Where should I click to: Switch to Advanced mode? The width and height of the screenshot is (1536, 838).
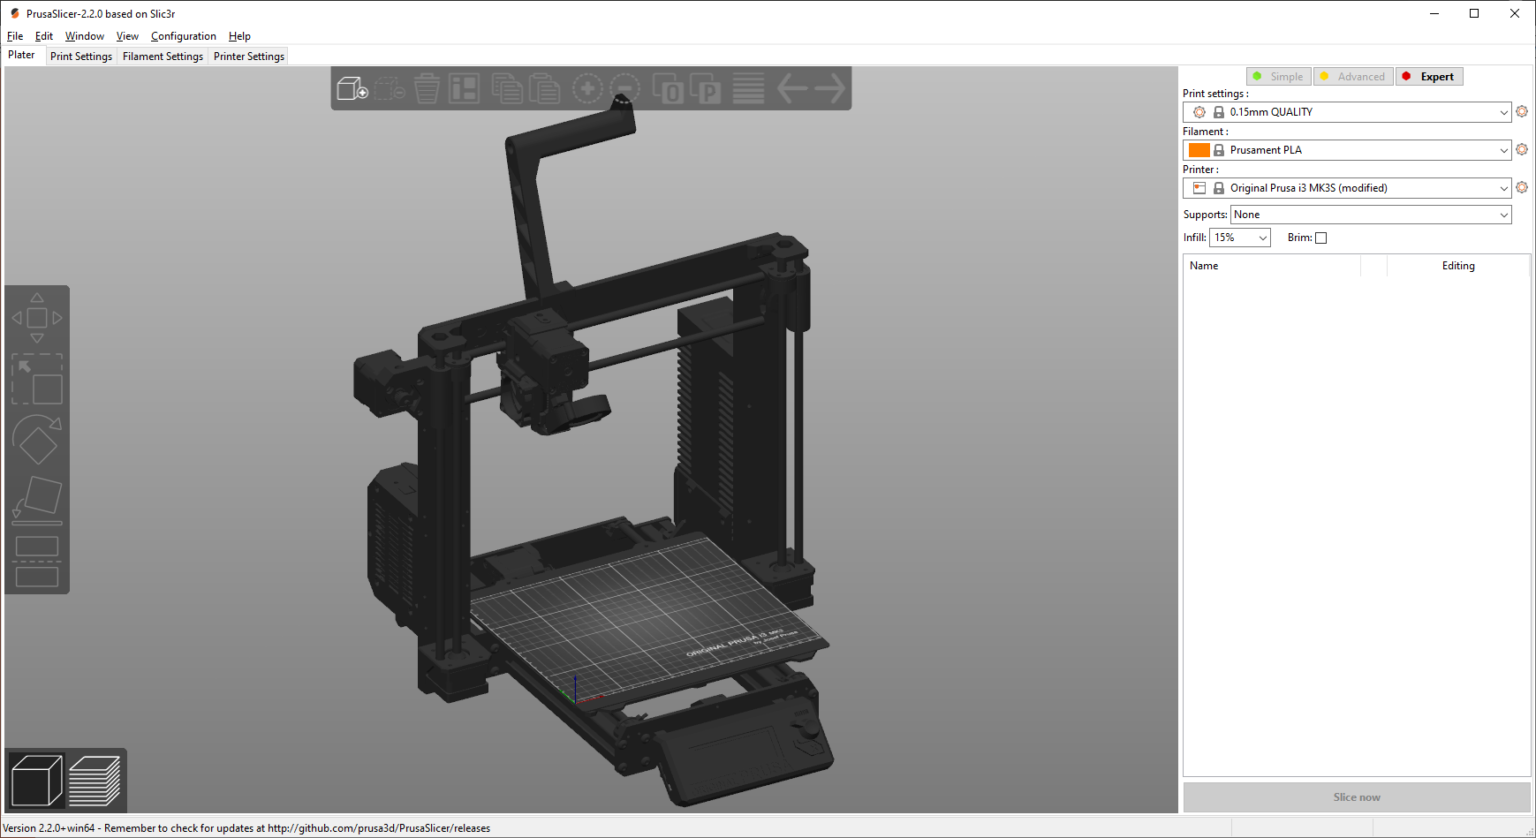[1353, 76]
